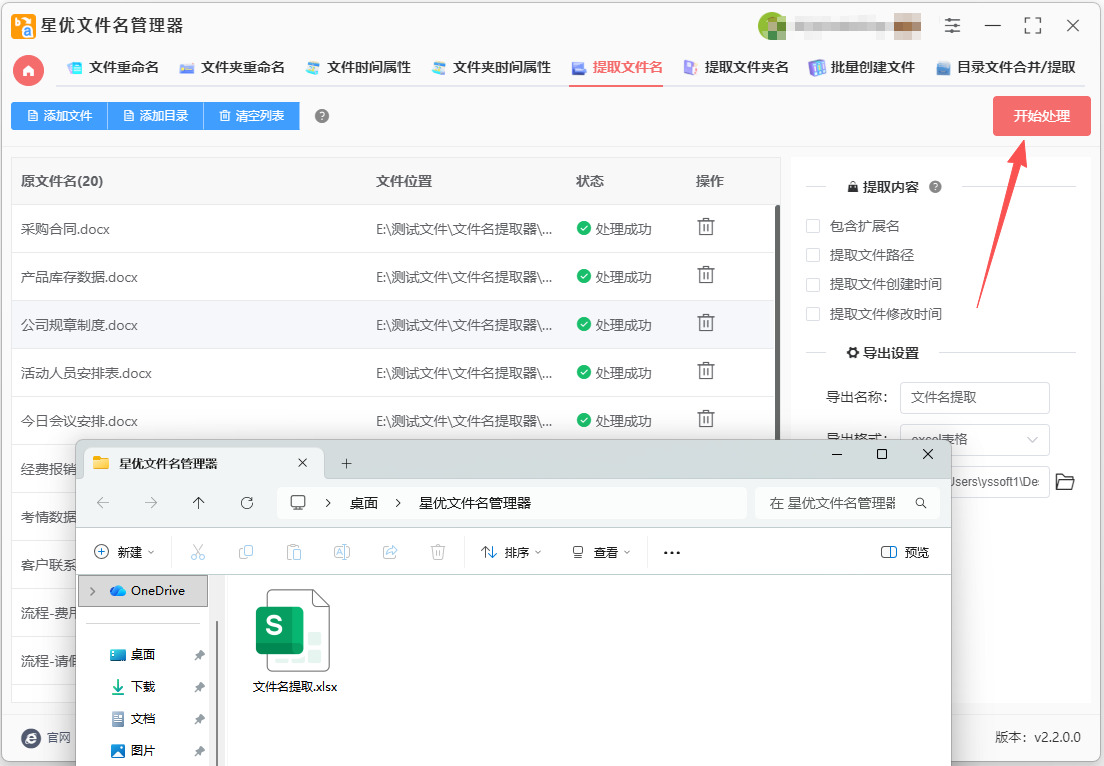Viewport: 1104px width, 766px height.
Task: Click the refresh icon in file explorer
Action: tap(247, 503)
